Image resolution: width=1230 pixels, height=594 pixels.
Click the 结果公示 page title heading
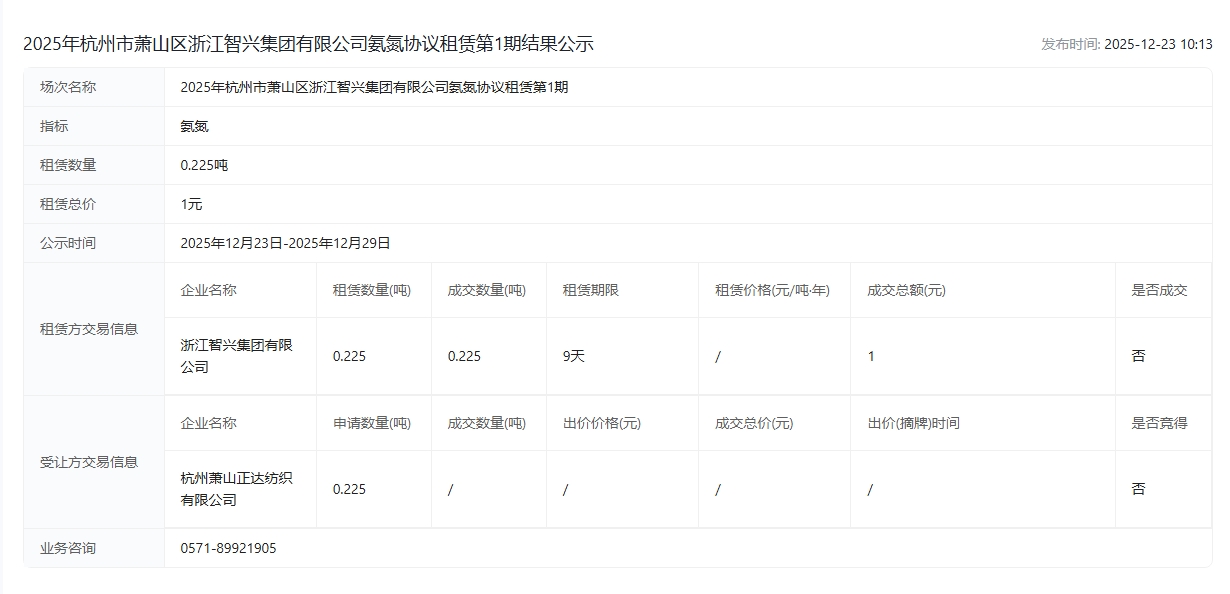pos(308,44)
